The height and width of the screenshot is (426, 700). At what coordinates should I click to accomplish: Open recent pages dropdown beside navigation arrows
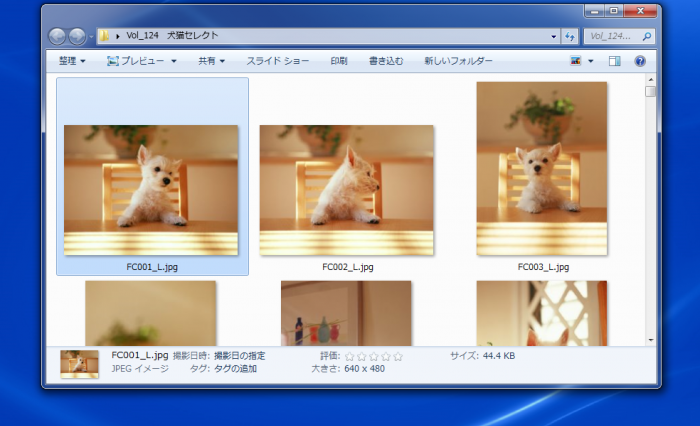(x=91, y=37)
